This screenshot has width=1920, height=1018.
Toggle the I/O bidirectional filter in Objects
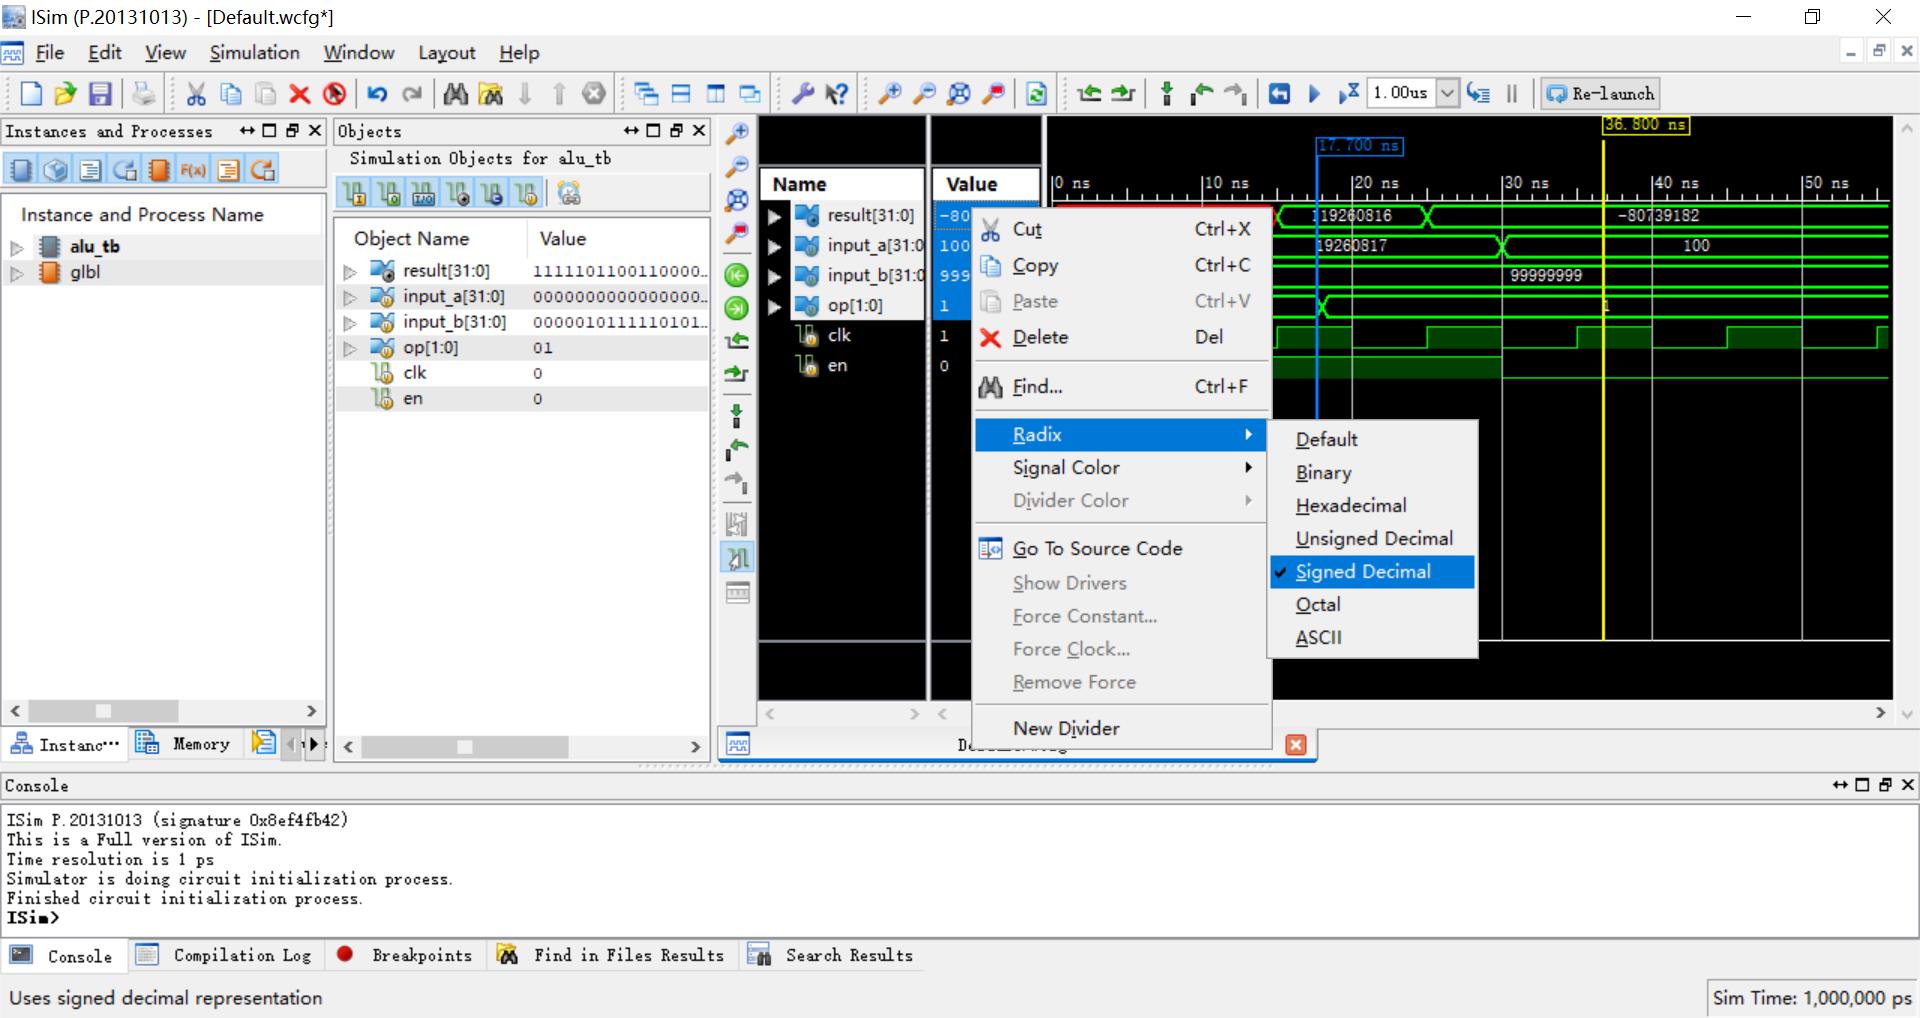point(423,193)
